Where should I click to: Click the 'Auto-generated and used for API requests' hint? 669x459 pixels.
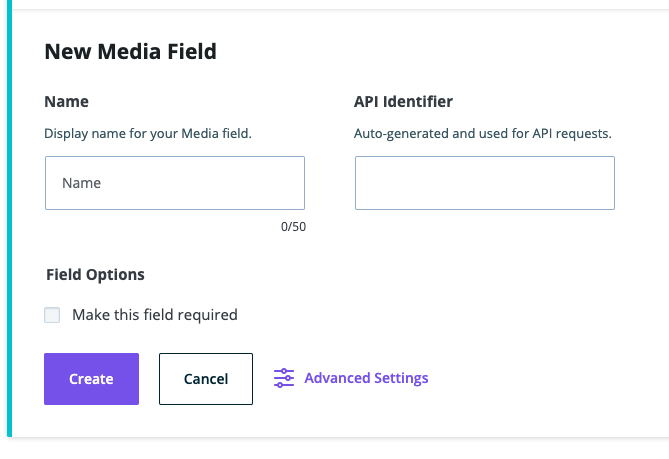tap(482, 132)
